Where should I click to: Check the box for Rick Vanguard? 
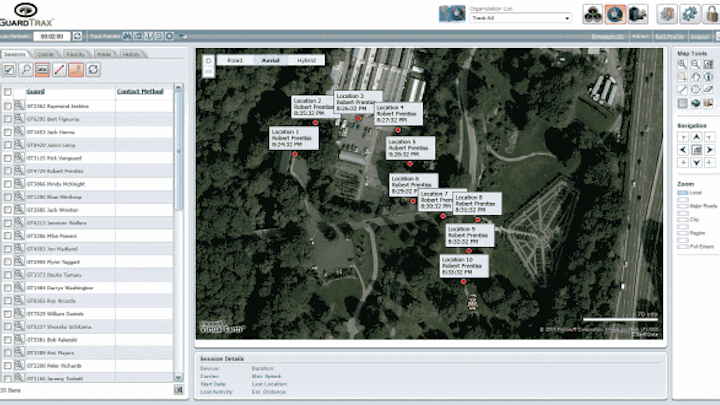pyautogui.click(x=7, y=158)
